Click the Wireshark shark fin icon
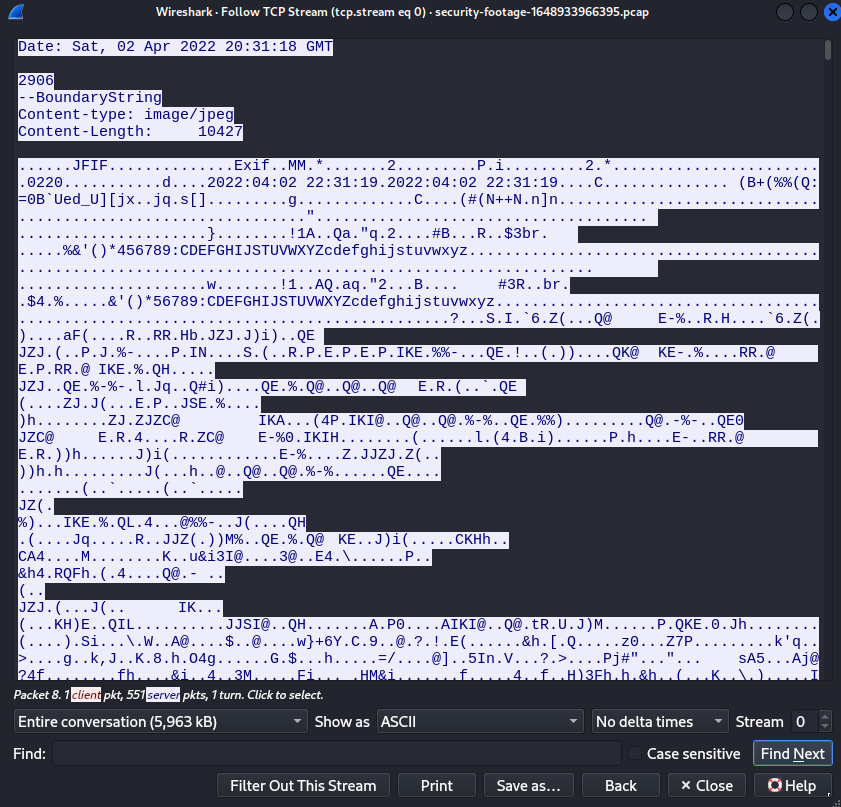Screen dimensions: 841x807 [16, 11]
